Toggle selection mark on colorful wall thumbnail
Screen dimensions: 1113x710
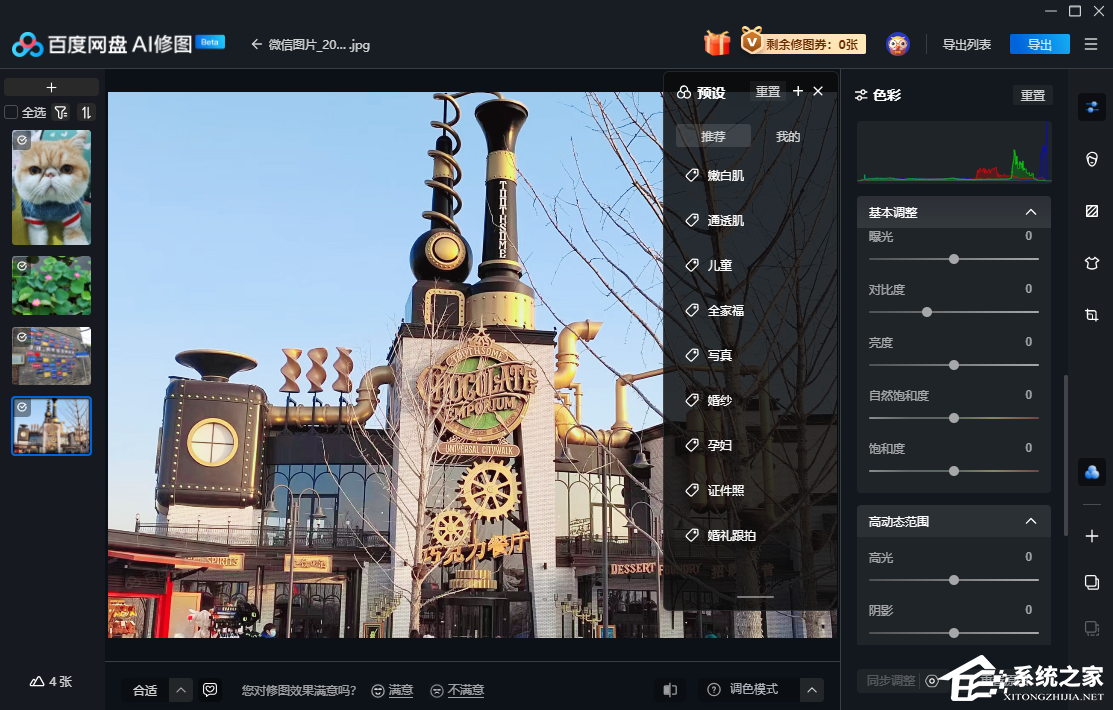click(22, 337)
